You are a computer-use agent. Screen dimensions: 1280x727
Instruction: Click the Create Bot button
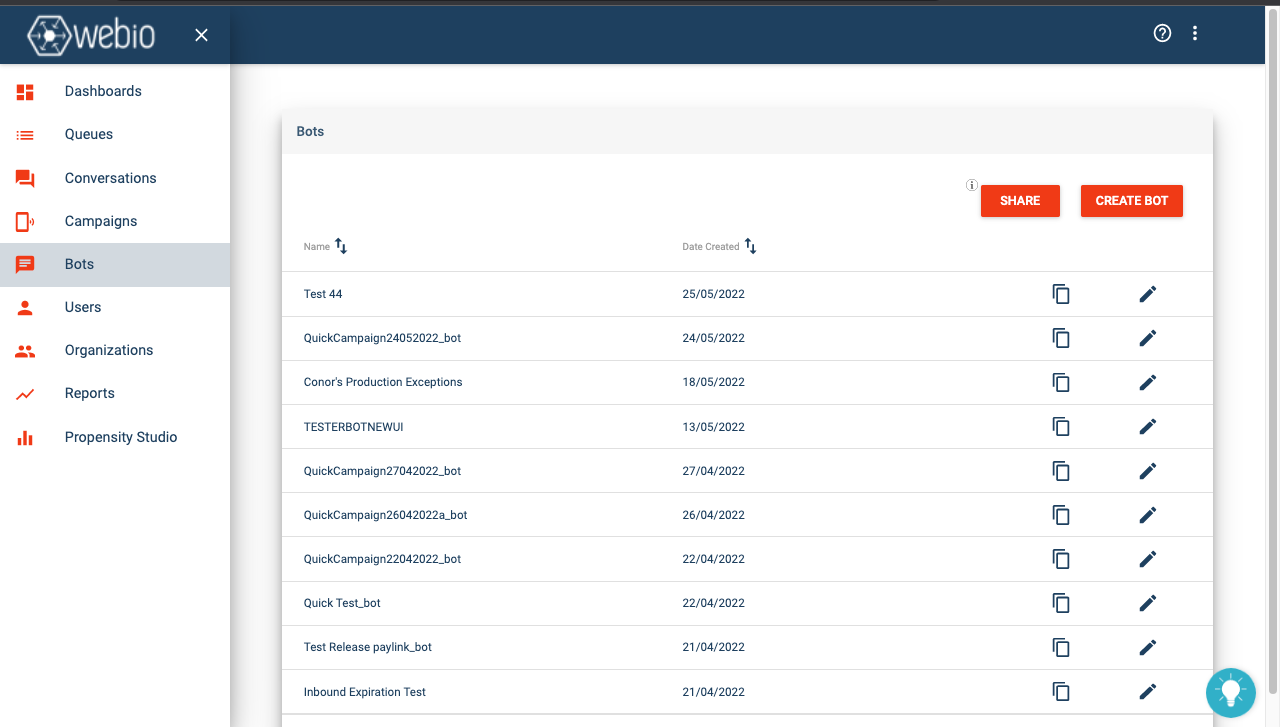click(x=1131, y=201)
